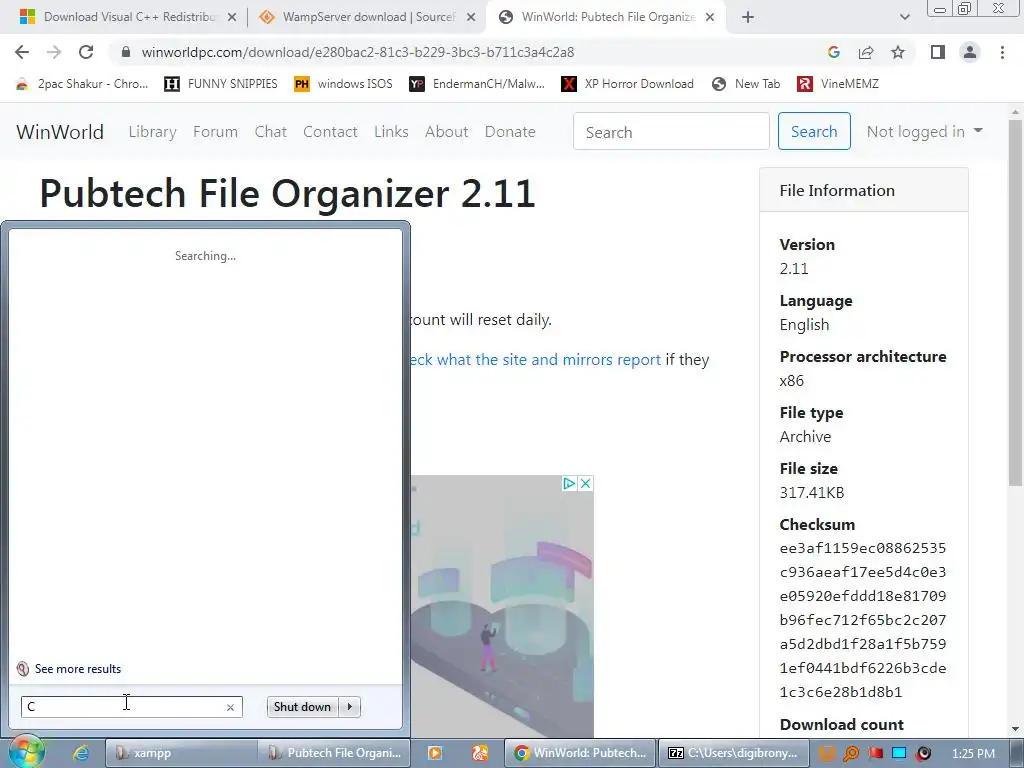This screenshot has height=768, width=1024.
Task: Toggle the Chrome side panel
Action: (x=938, y=52)
